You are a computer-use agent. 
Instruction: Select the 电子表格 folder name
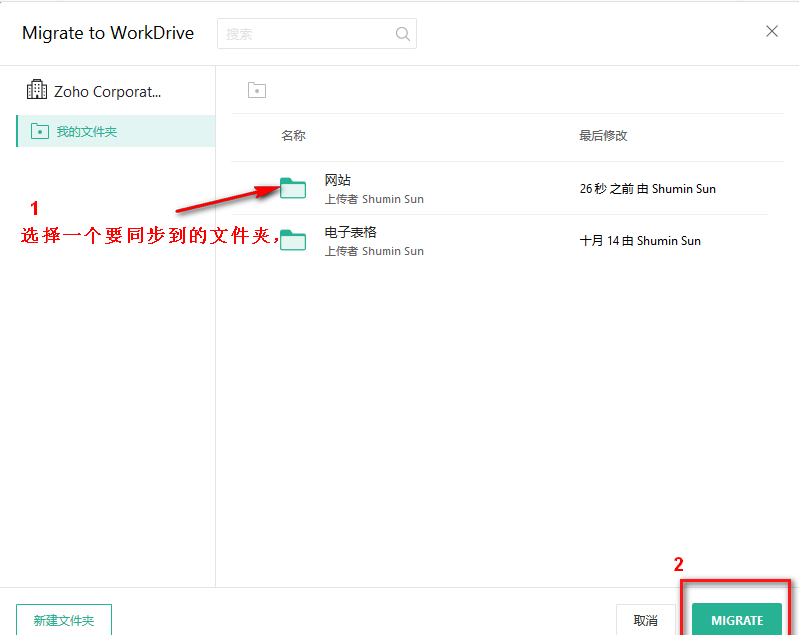pyautogui.click(x=351, y=232)
